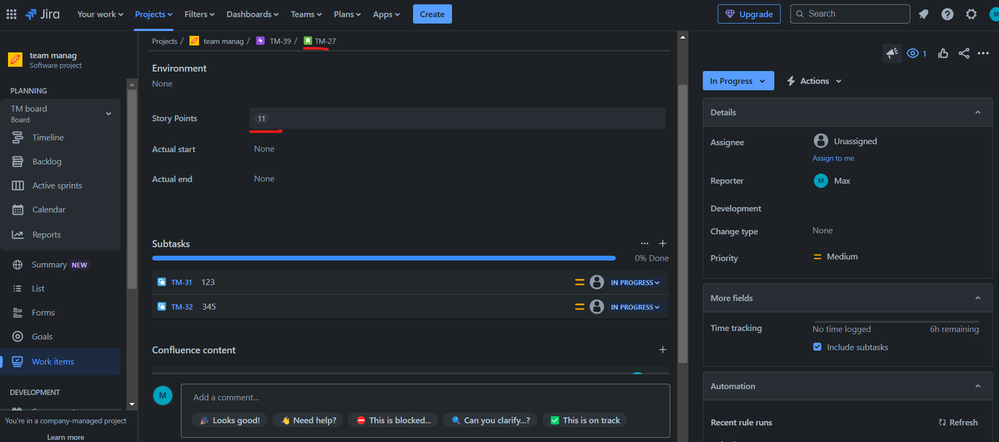999x442 pixels.
Task: Toggle the Include subtasks checkbox
Action: 817,347
